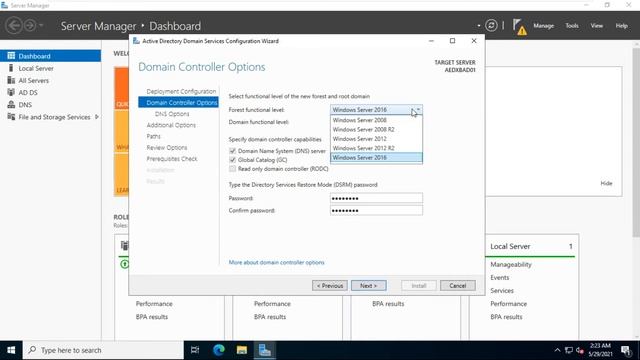
Task: Click the DSRM Password field
Action: click(x=376, y=198)
